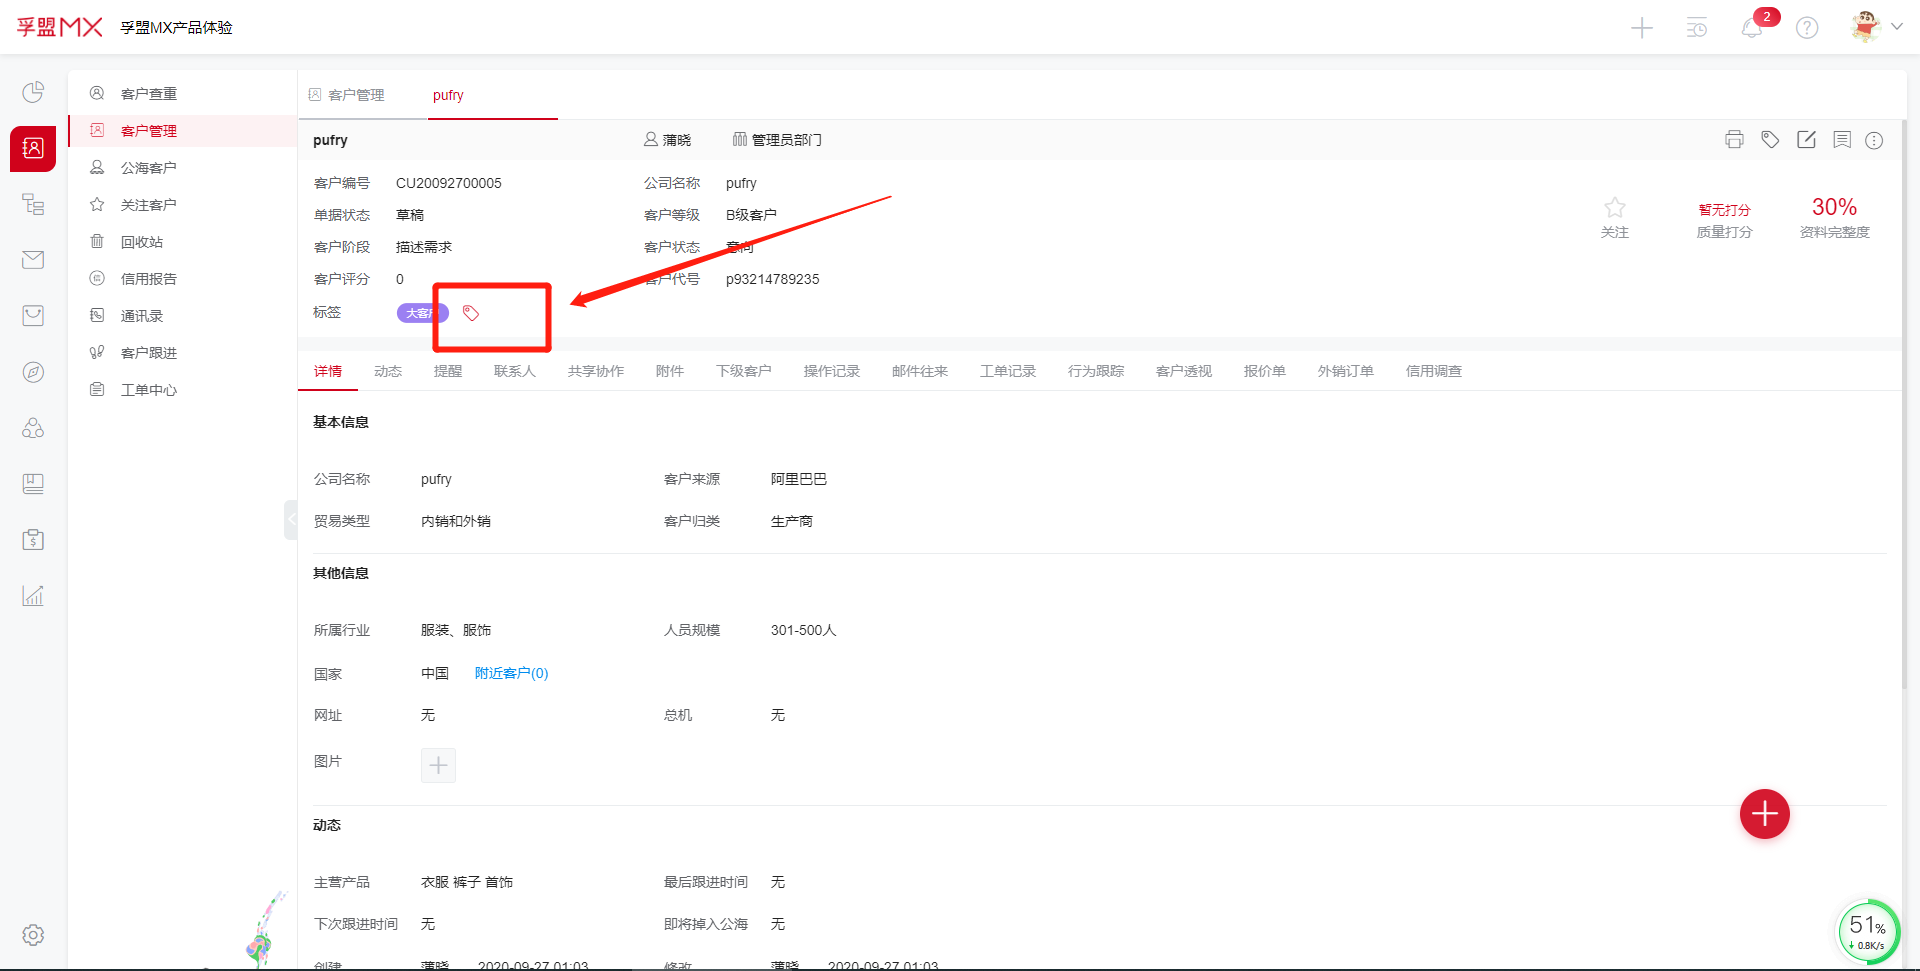The image size is (1920, 971).
Task: Click the print icon in customer header
Action: click(1734, 140)
